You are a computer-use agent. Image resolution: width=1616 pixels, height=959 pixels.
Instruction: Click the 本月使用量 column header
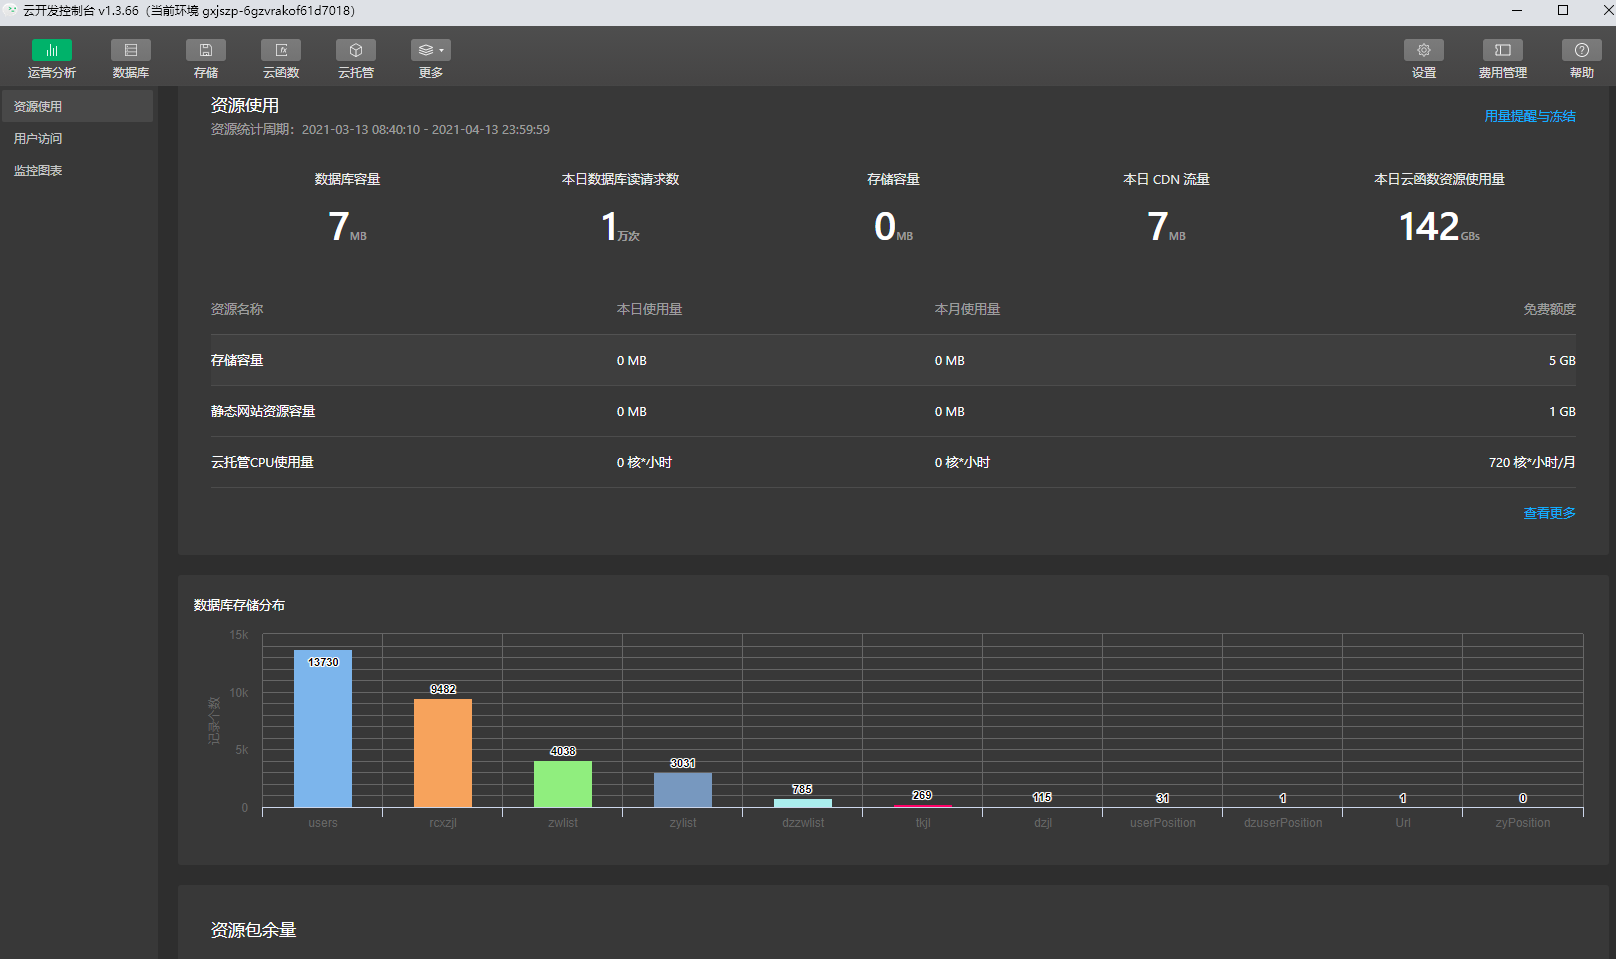click(967, 309)
